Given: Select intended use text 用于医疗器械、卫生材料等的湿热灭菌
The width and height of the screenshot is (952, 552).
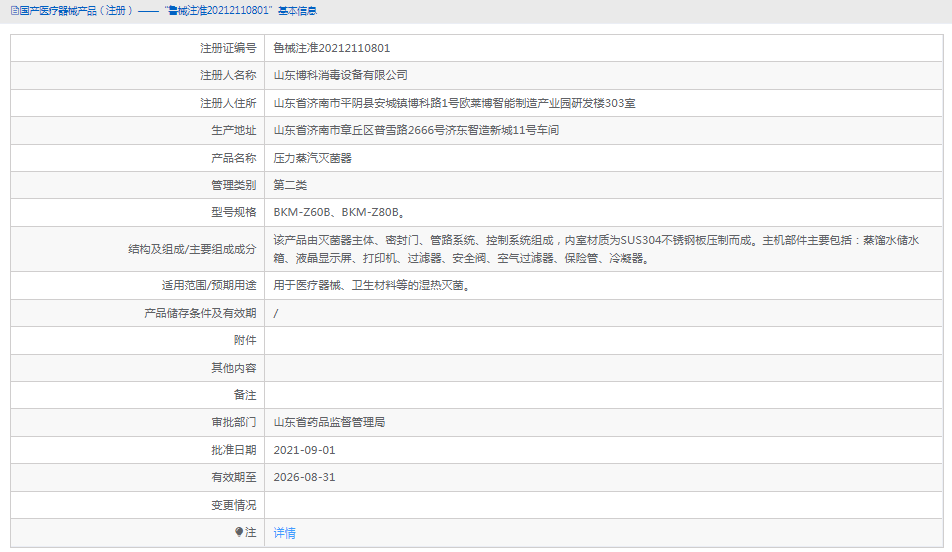Looking at the screenshot, I should tap(372, 285).
